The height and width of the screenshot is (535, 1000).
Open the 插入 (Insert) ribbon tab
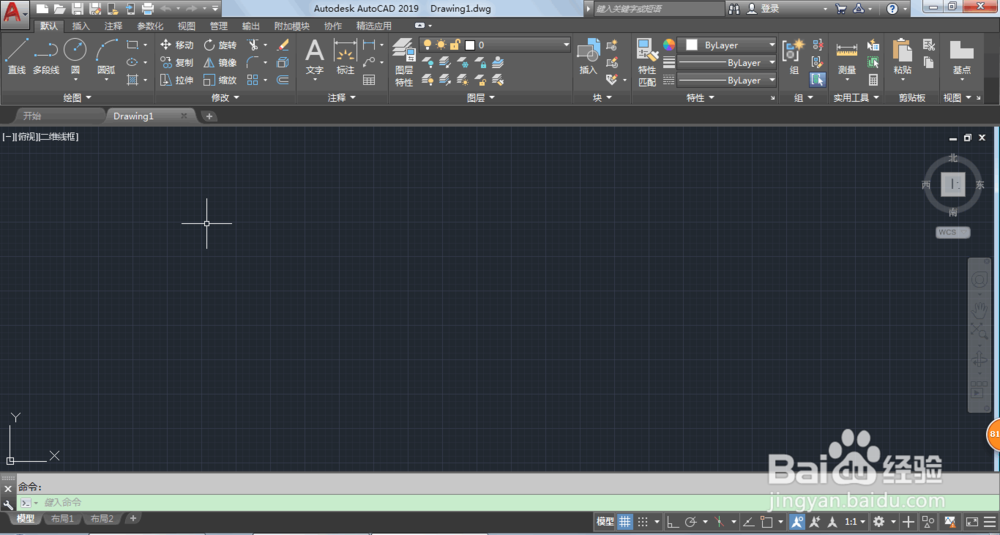coord(81,26)
